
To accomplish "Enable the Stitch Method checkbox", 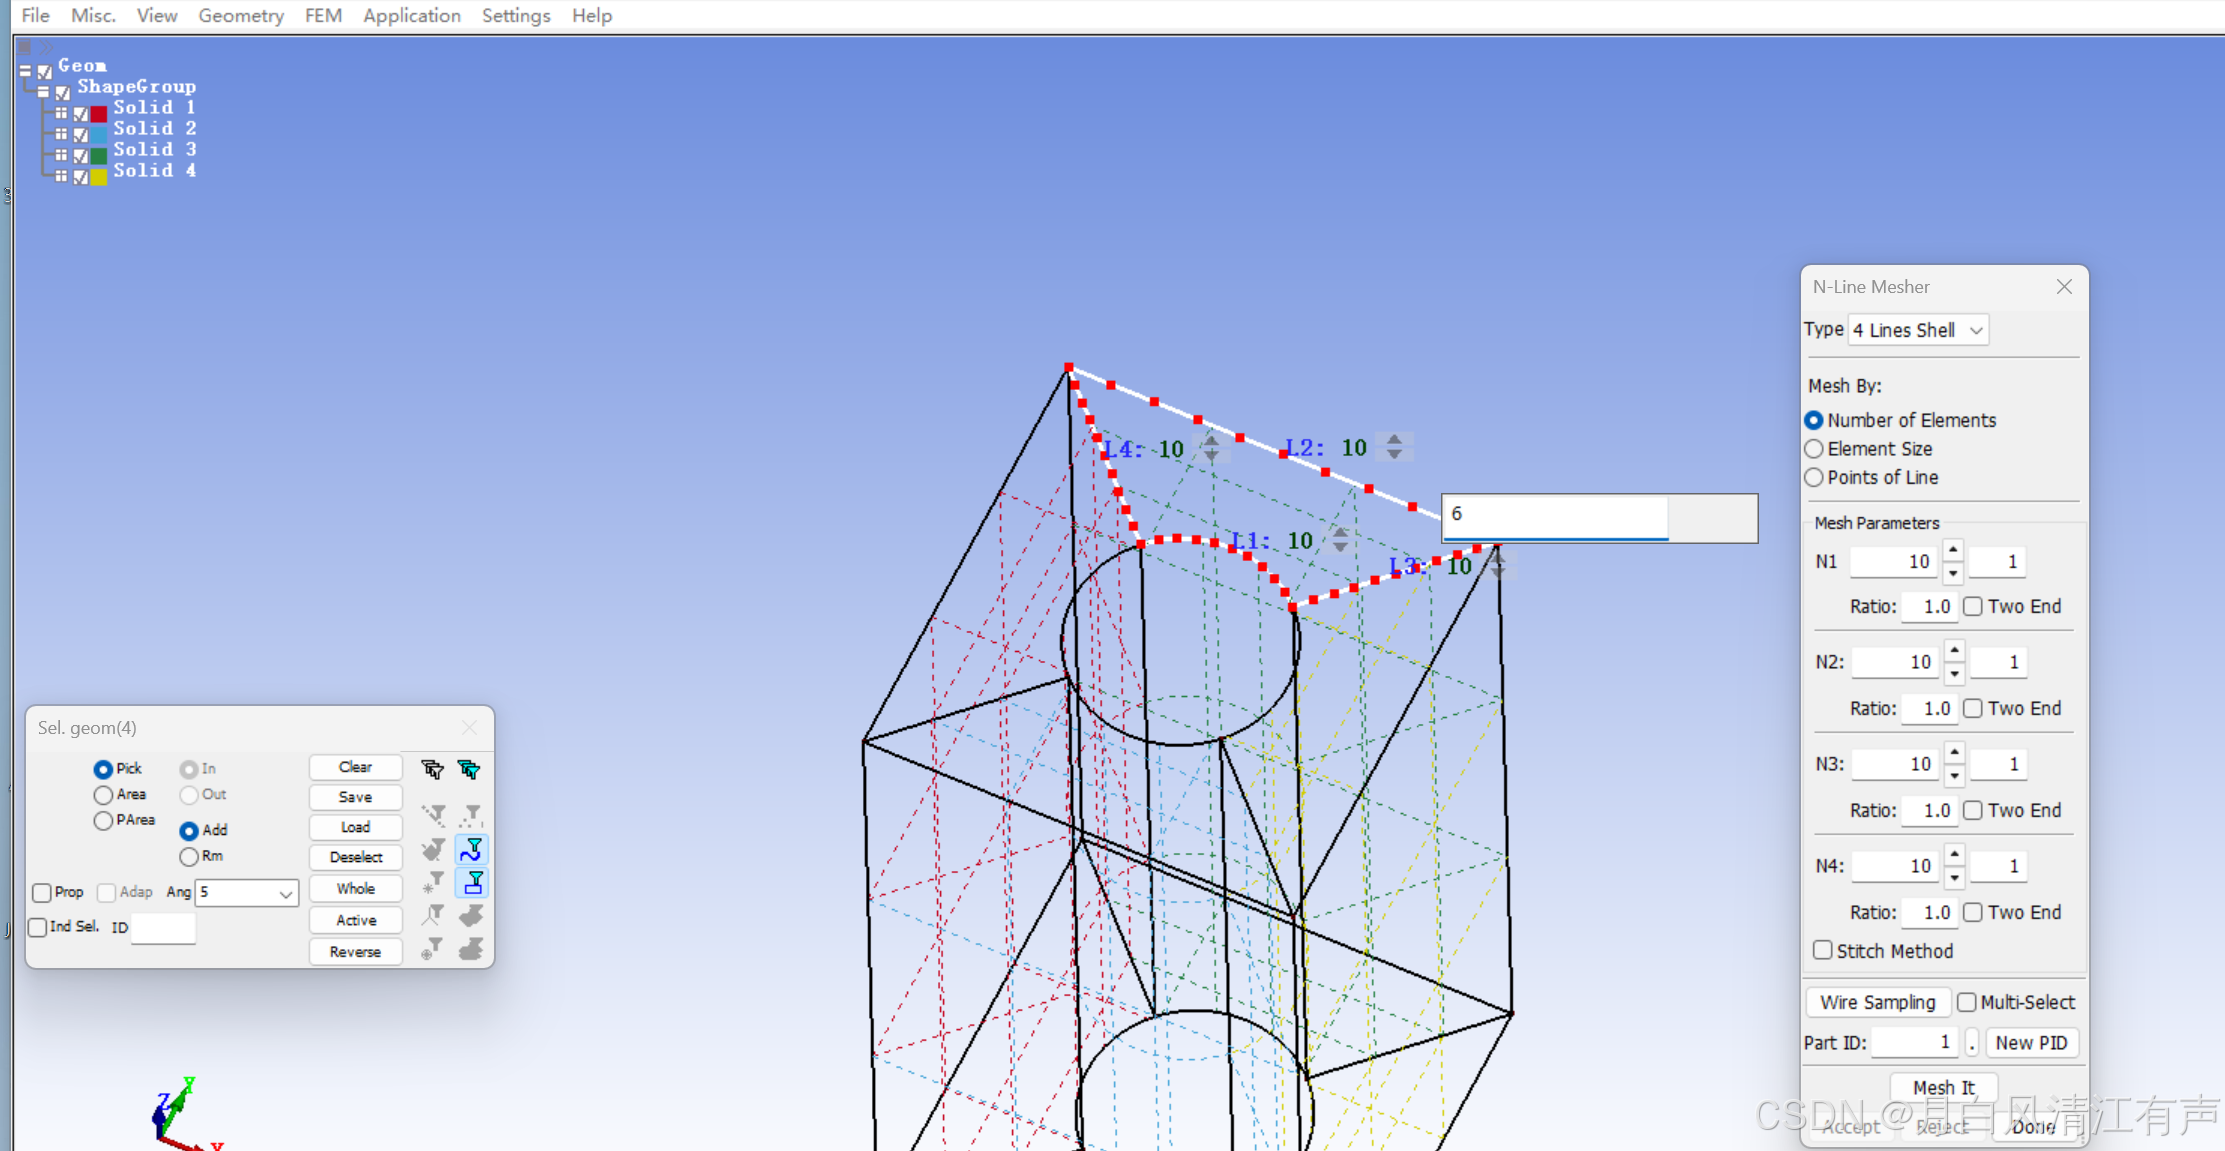I will [x=1823, y=950].
